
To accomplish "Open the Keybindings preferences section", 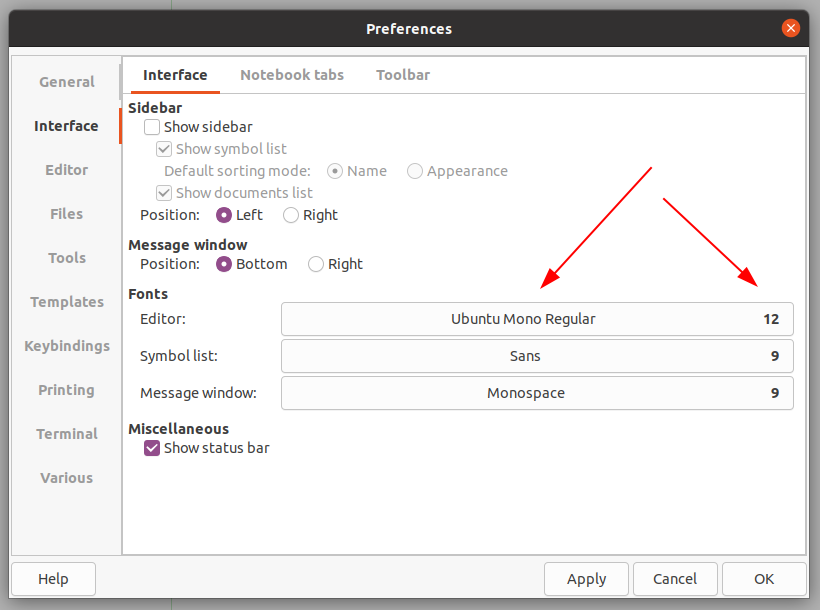I will tap(66, 346).
